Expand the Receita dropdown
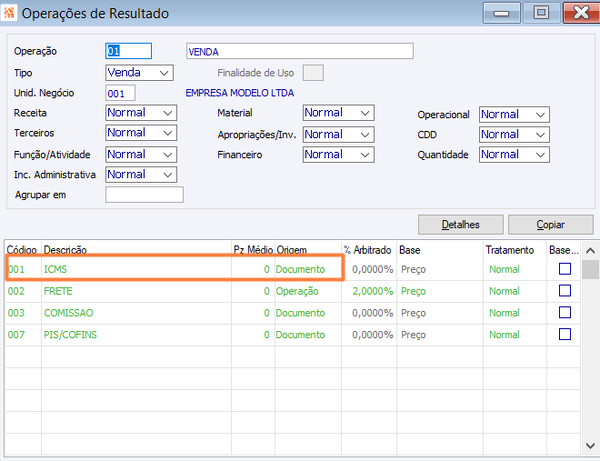This screenshot has height=461, width=600. coord(141,113)
